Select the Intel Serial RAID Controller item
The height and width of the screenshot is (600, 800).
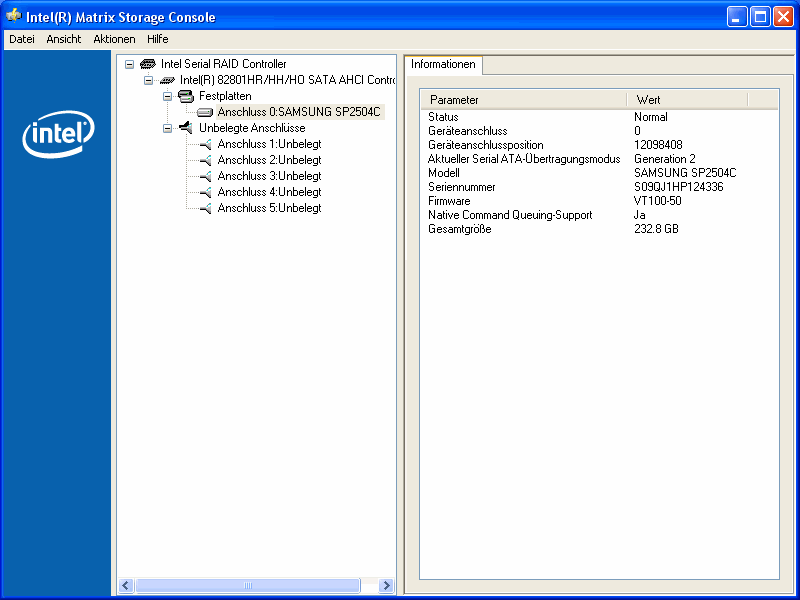(223, 64)
